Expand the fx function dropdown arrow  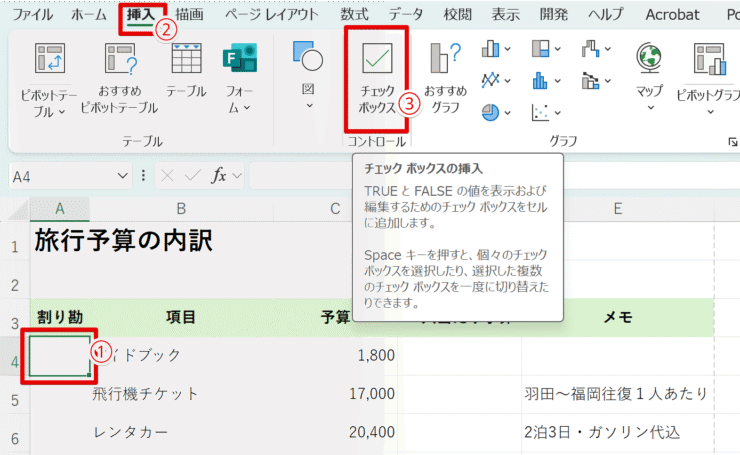coord(237,176)
